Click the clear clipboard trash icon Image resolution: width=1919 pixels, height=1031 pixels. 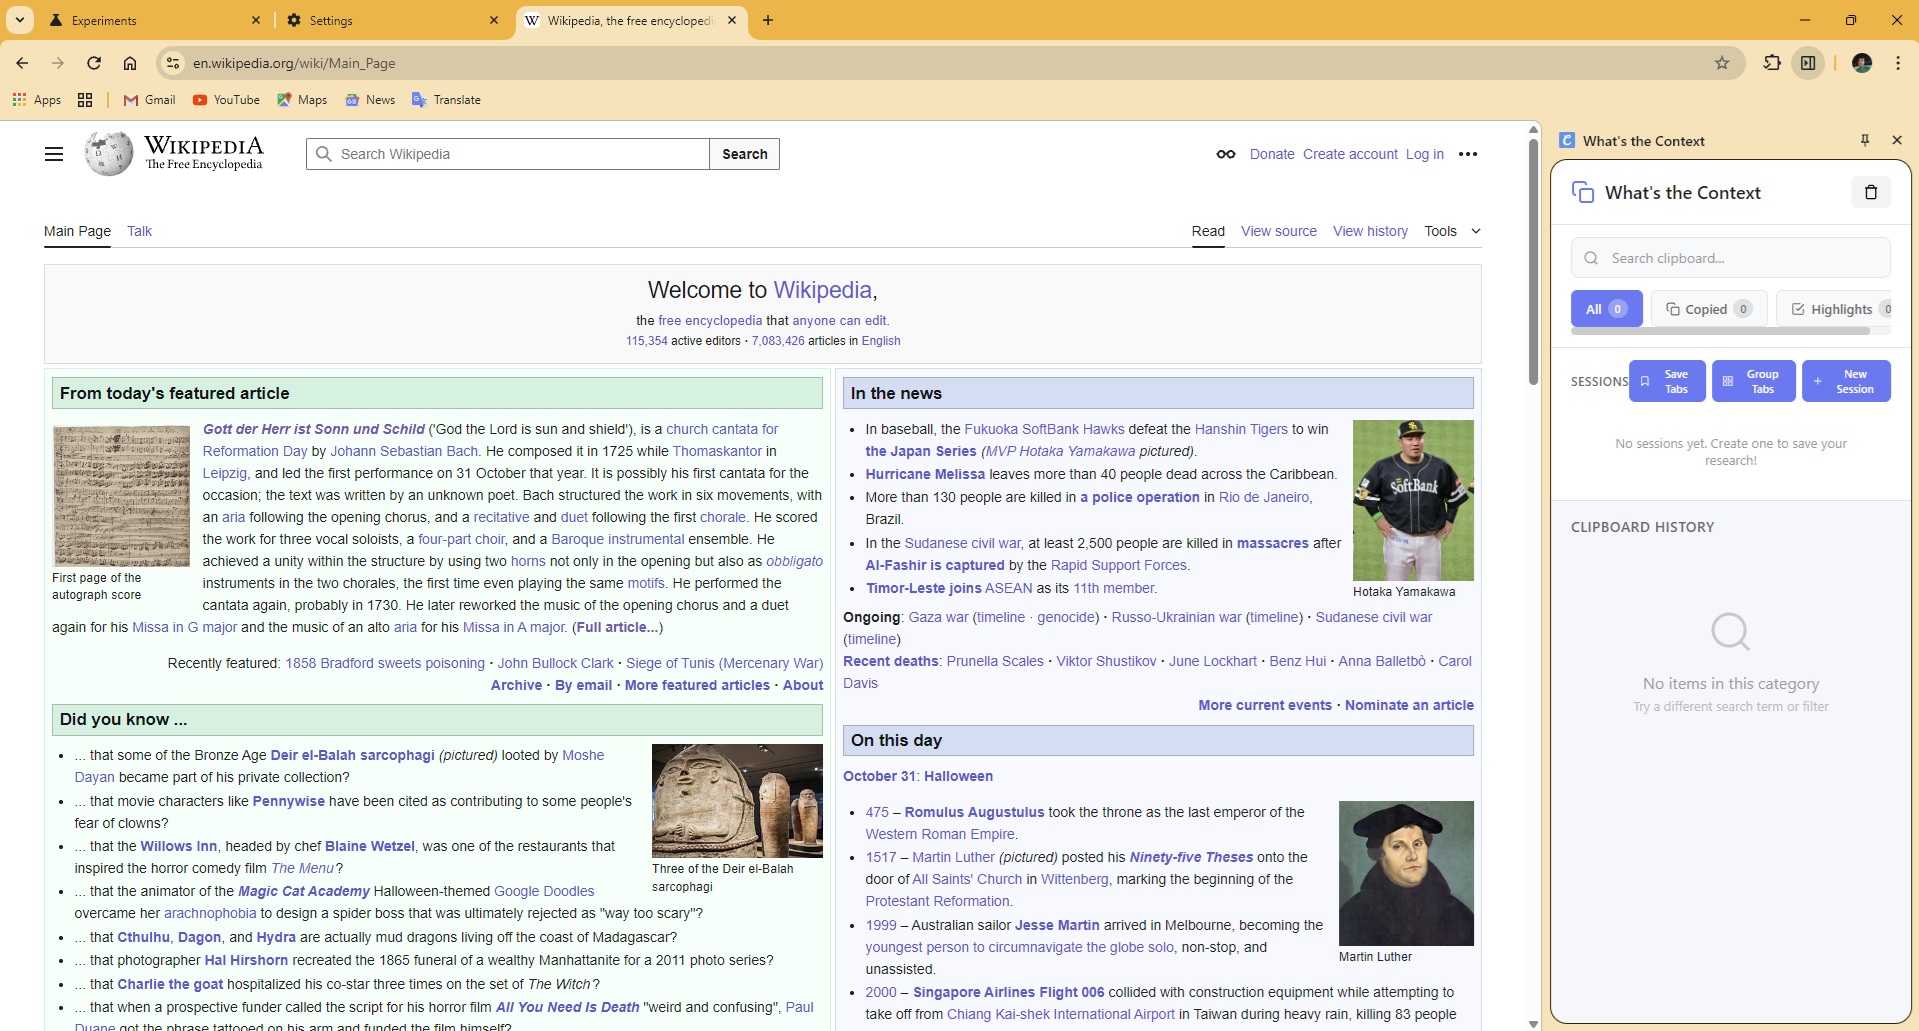(x=1870, y=192)
